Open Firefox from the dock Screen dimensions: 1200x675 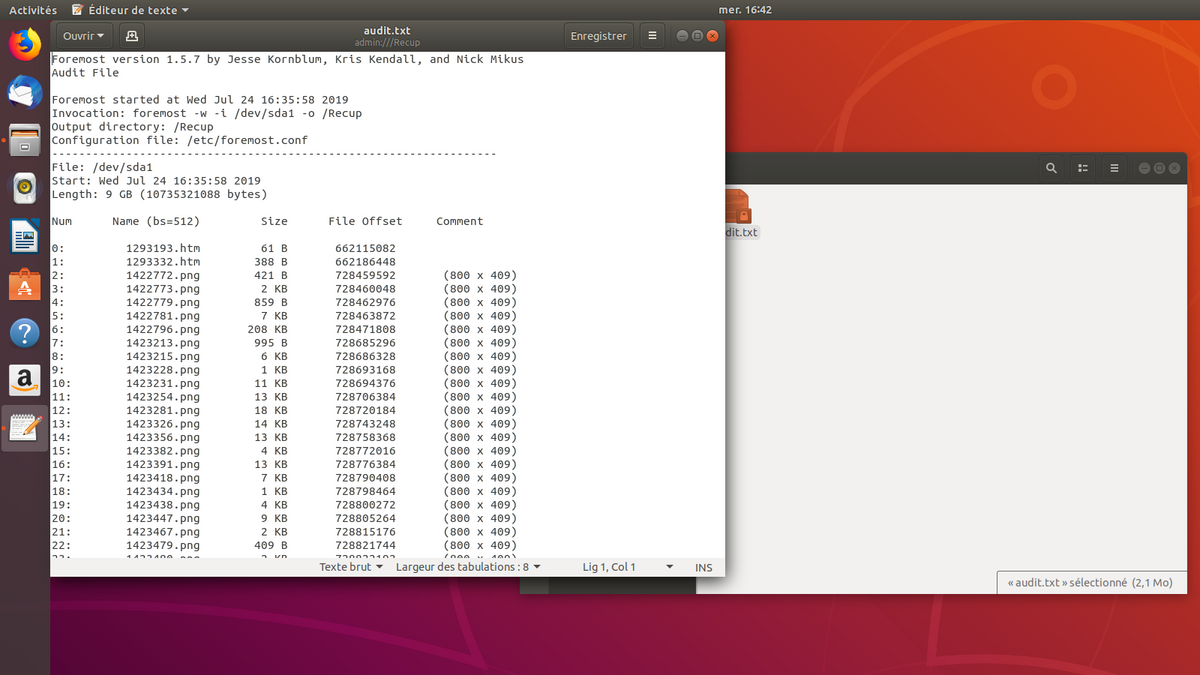coord(25,44)
